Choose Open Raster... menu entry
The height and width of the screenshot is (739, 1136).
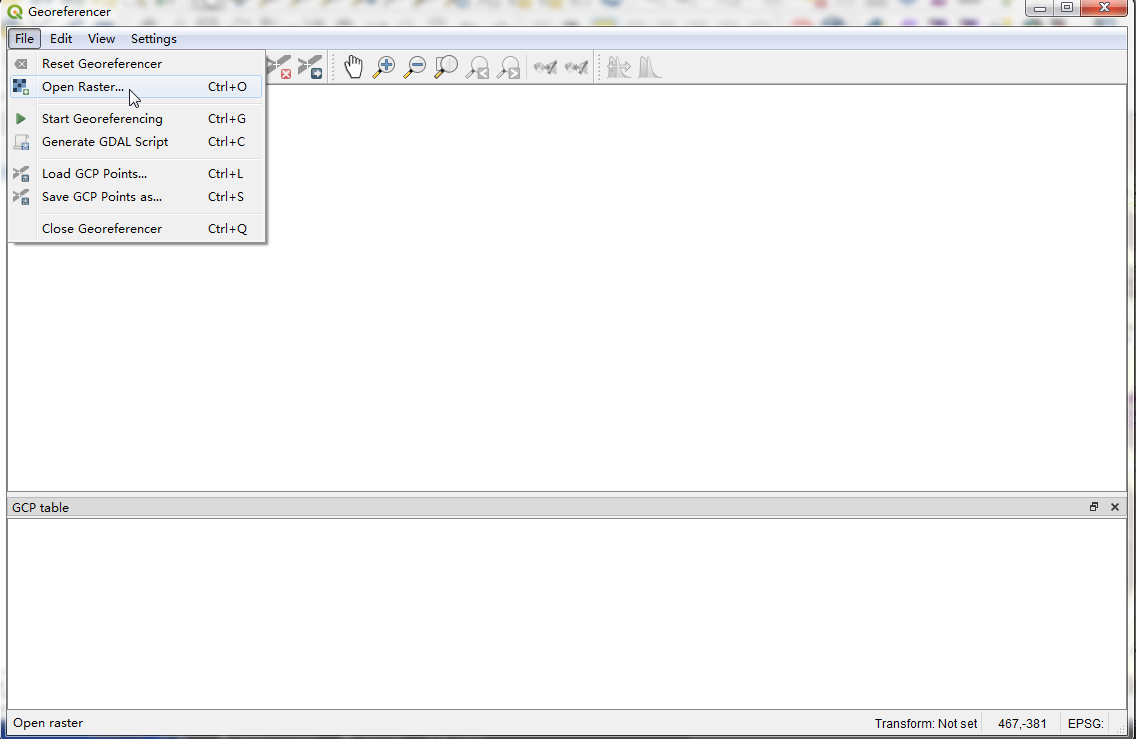(x=136, y=87)
